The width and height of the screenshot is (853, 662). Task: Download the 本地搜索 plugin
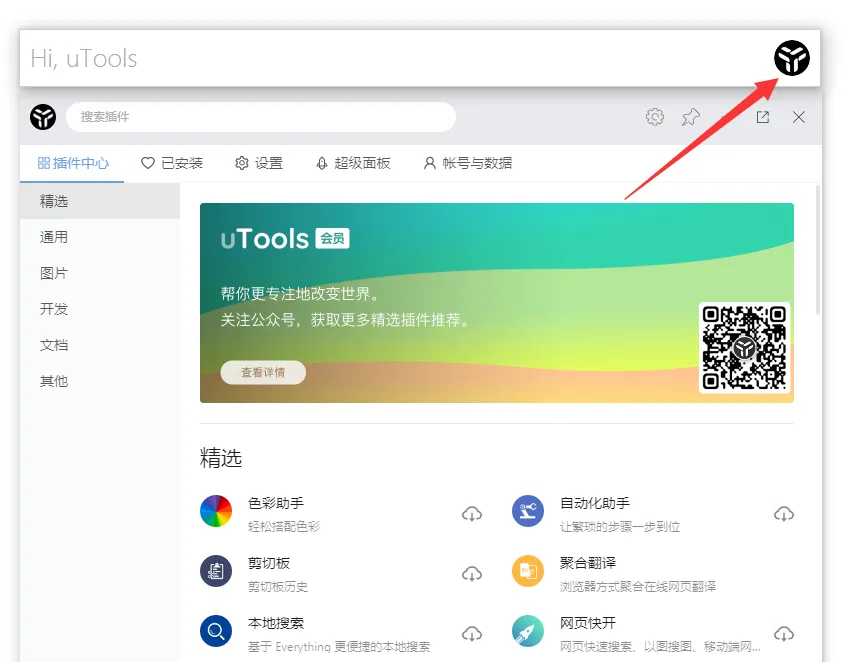pyautogui.click(x=472, y=634)
